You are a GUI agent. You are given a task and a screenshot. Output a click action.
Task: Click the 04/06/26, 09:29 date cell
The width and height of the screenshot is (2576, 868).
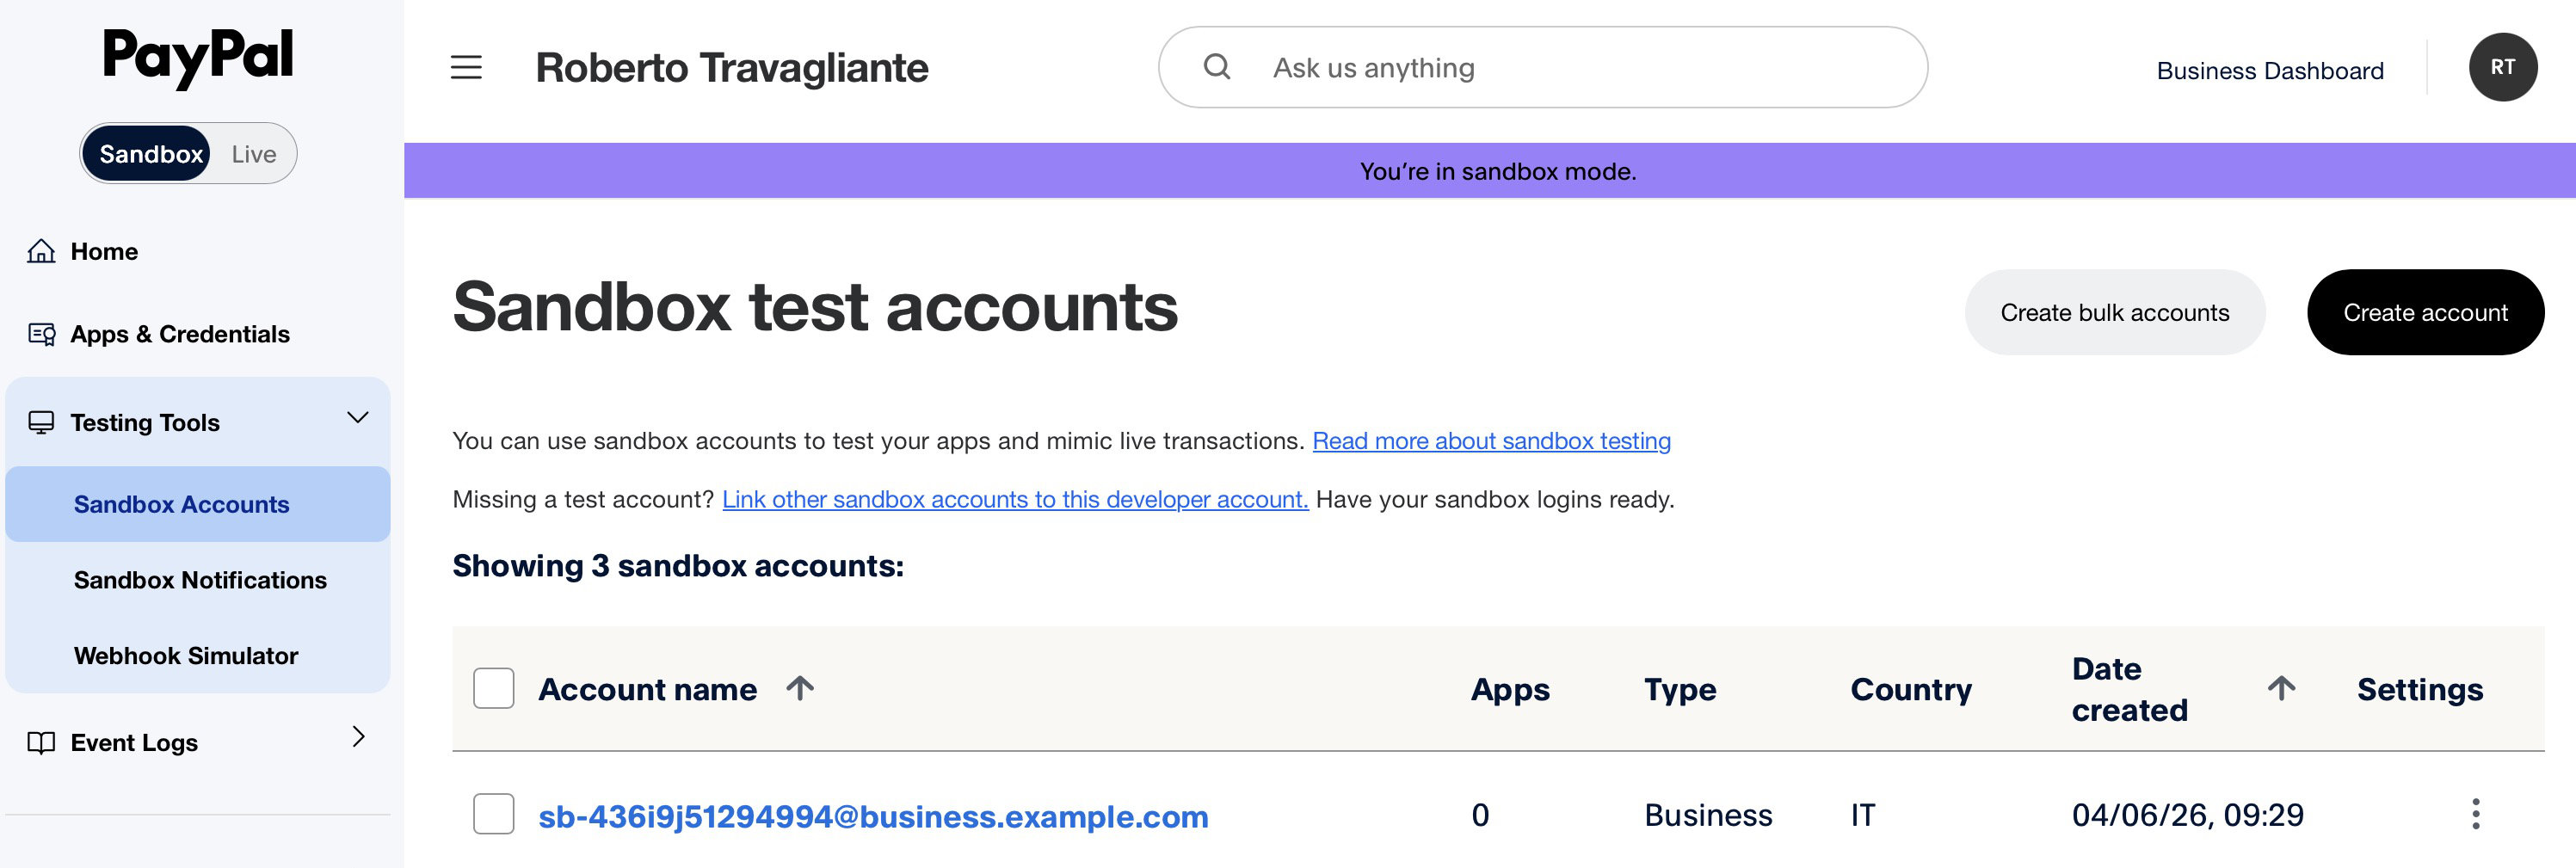[x=2187, y=815]
